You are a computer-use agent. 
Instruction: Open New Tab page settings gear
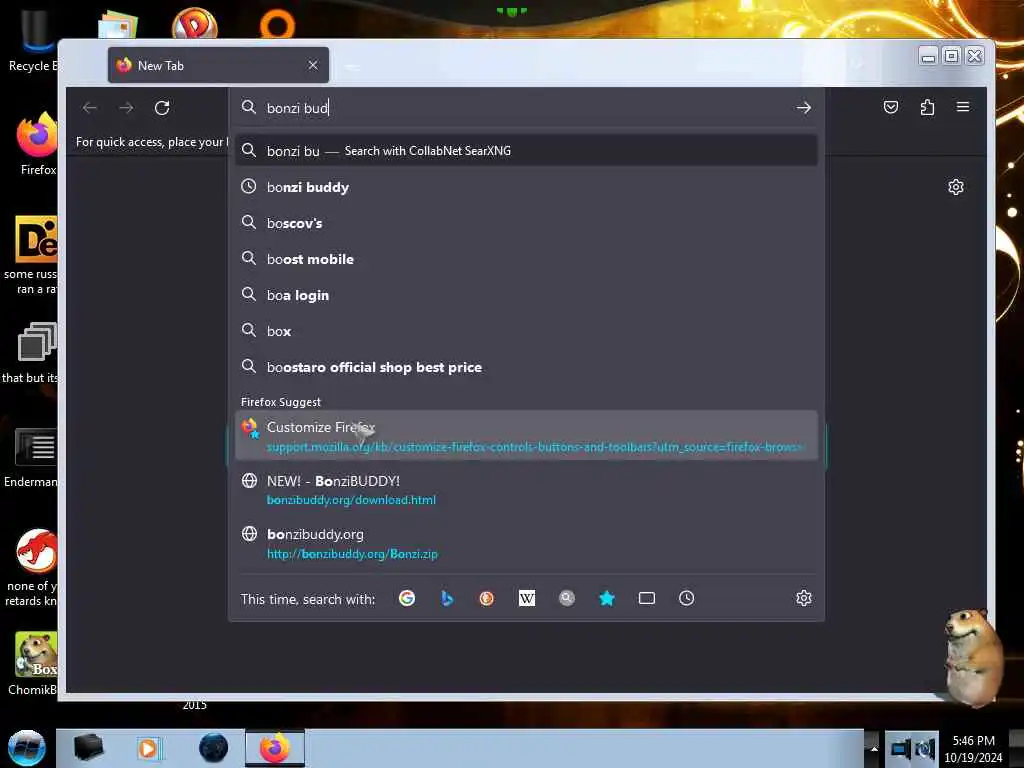tap(955, 187)
